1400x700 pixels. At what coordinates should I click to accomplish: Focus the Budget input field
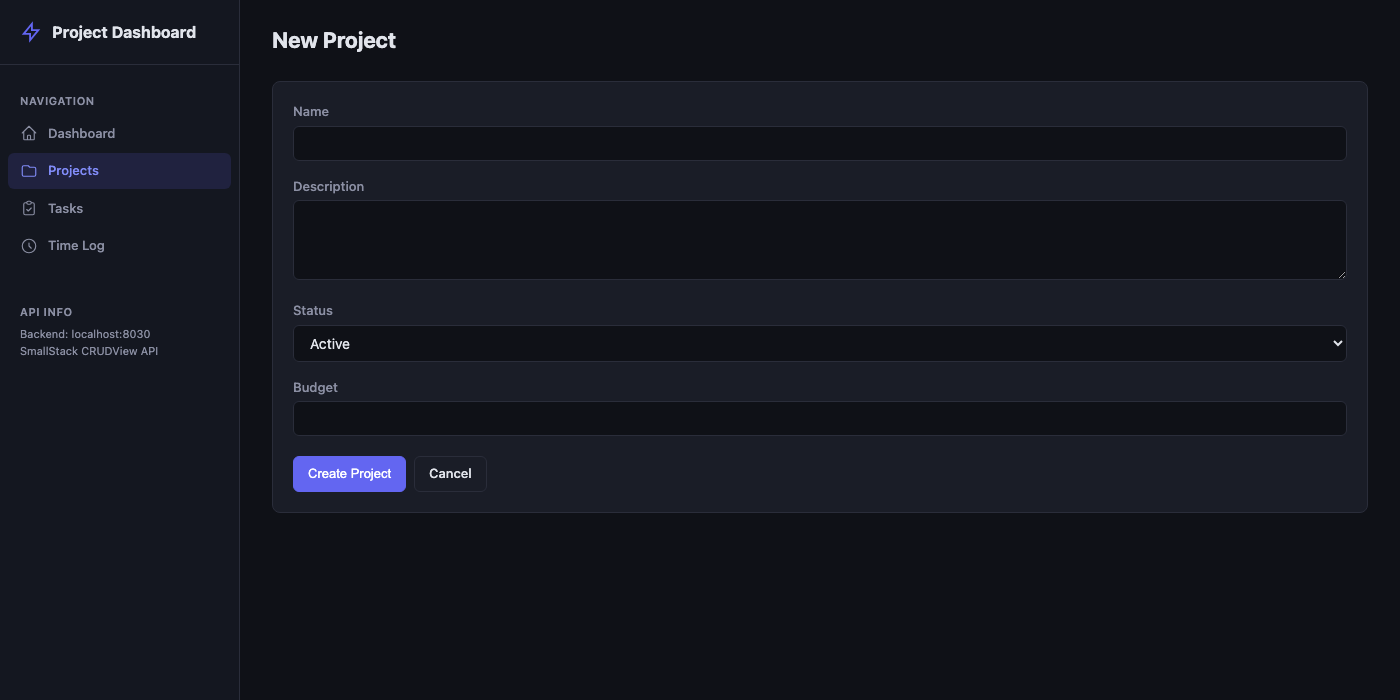click(819, 418)
